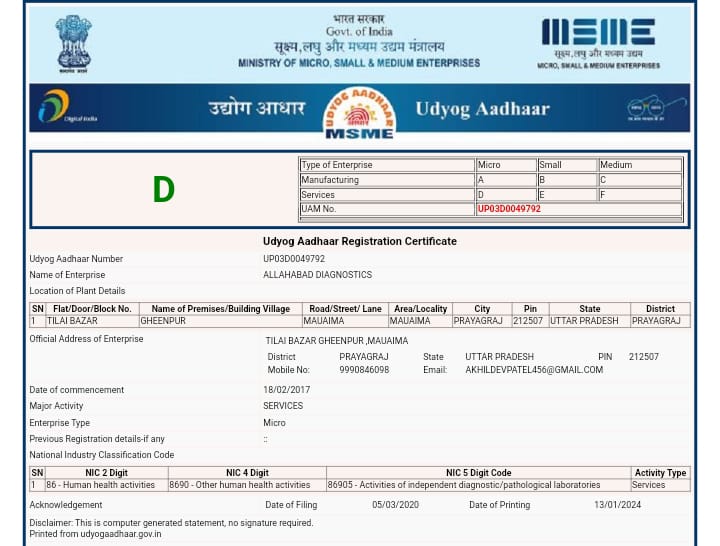The image size is (720, 546).
Task: Click the Swachh Bharat spectacles logo
Action: pyautogui.click(x=657, y=108)
